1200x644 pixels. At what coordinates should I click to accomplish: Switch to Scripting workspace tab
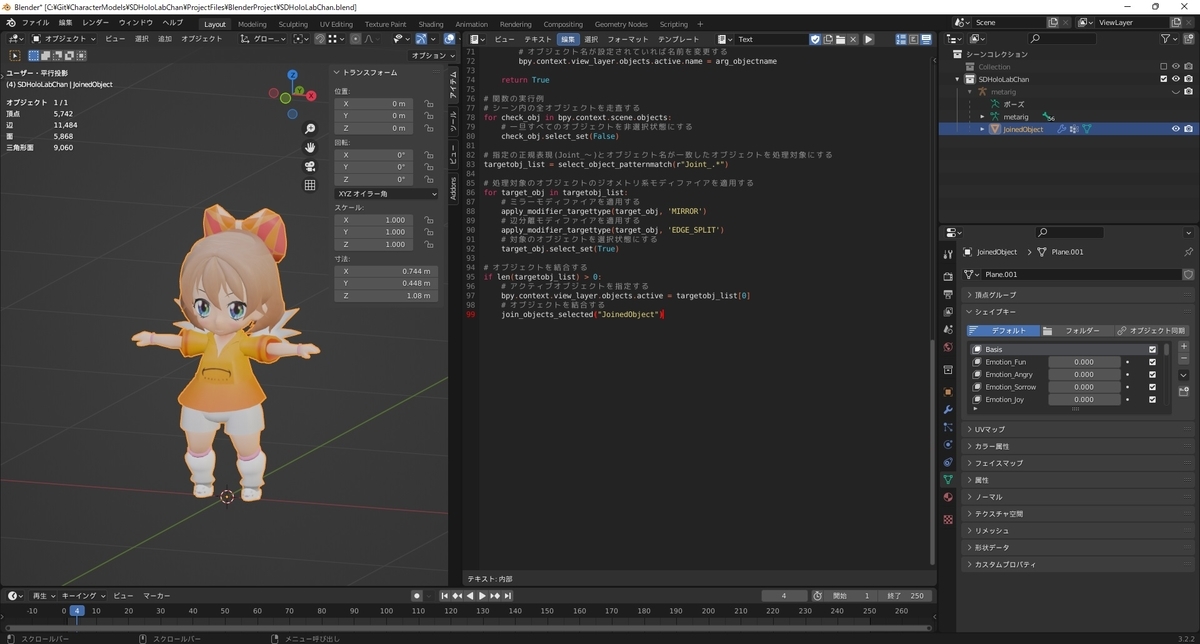click(x=674, y=24)
